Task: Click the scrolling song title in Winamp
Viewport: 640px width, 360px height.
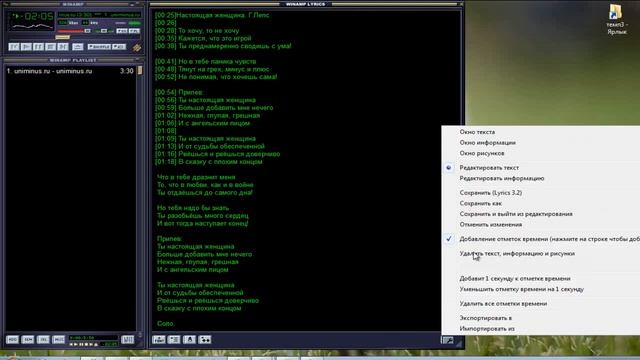Action: point(99,15)
